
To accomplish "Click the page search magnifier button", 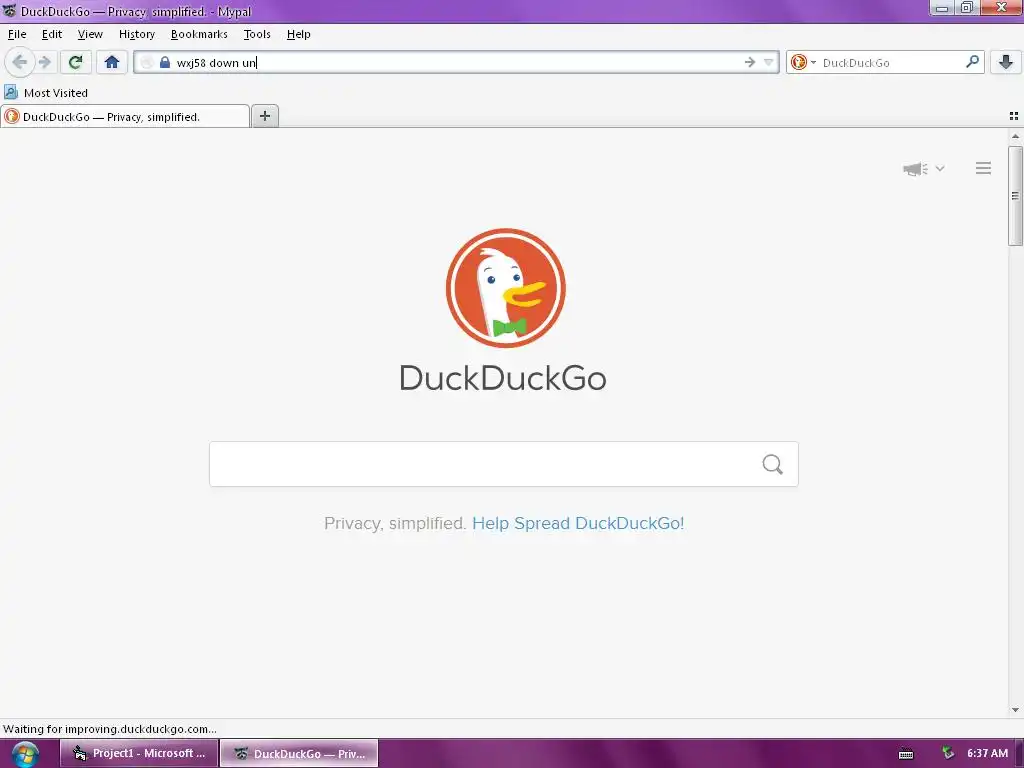I will [773, 464].
